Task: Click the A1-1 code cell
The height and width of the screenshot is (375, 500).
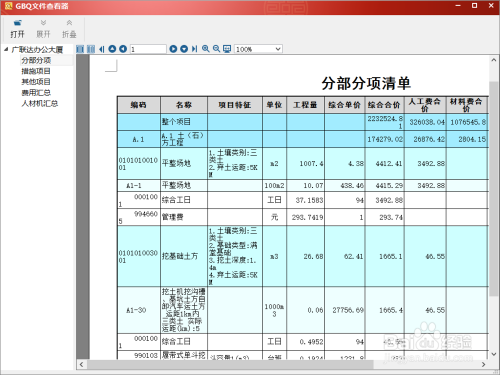Action: [x=139, y=186]
